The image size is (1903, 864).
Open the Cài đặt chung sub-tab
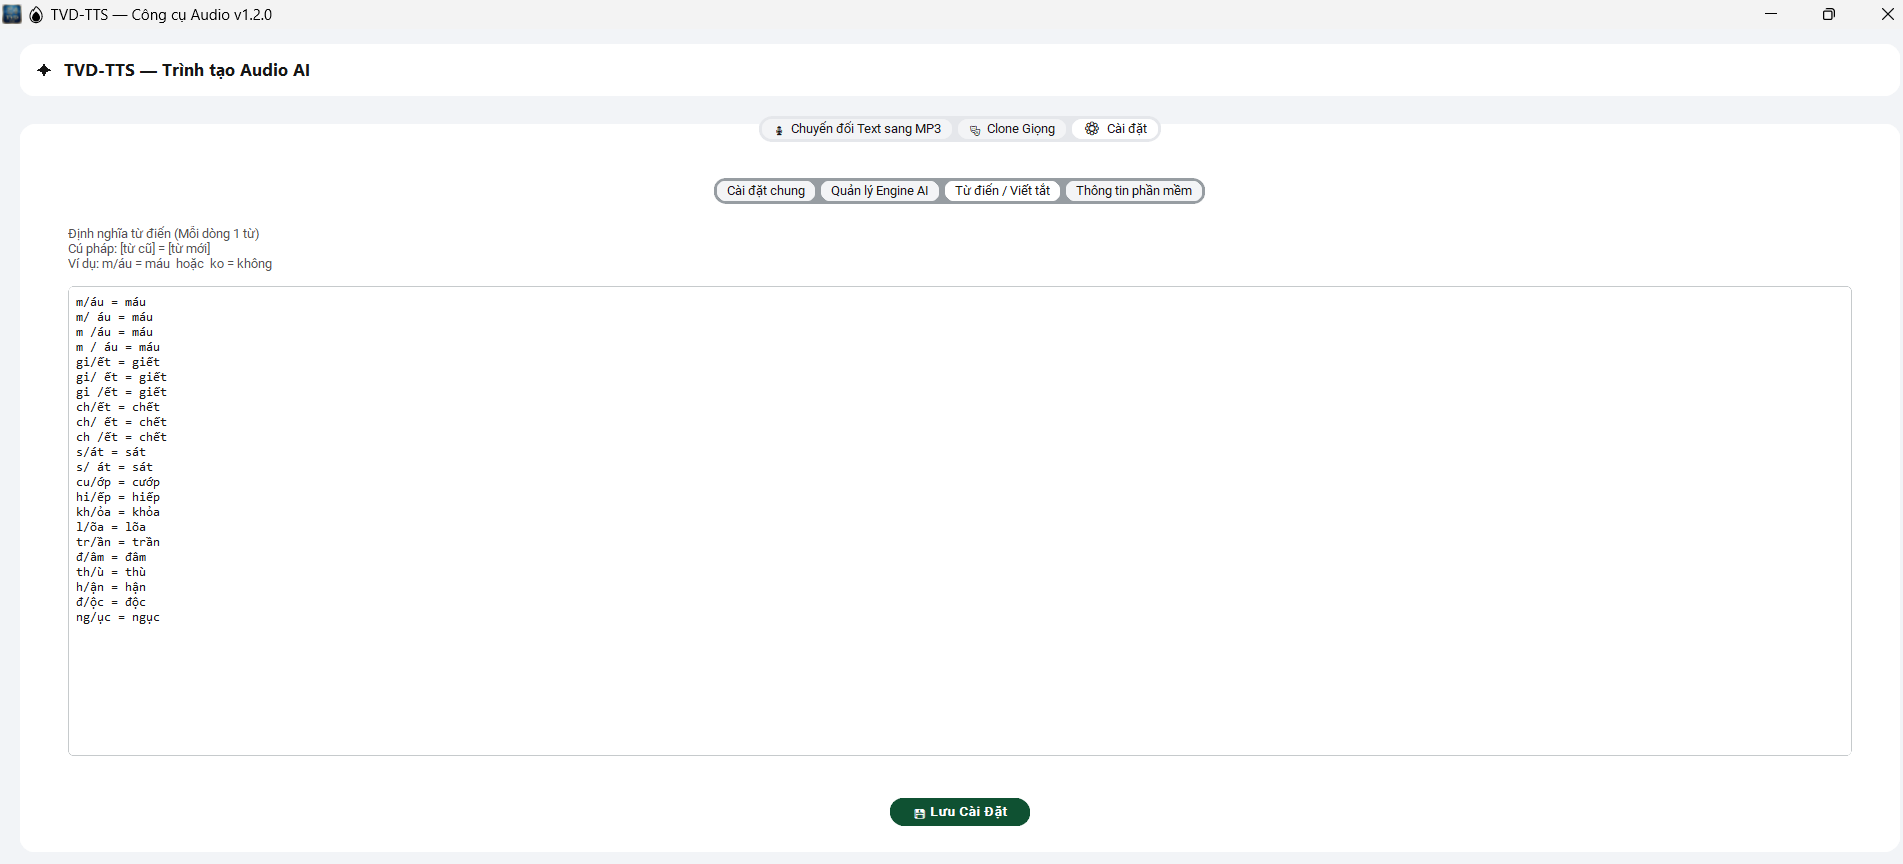pyautogui.click(x=766, y=191)
